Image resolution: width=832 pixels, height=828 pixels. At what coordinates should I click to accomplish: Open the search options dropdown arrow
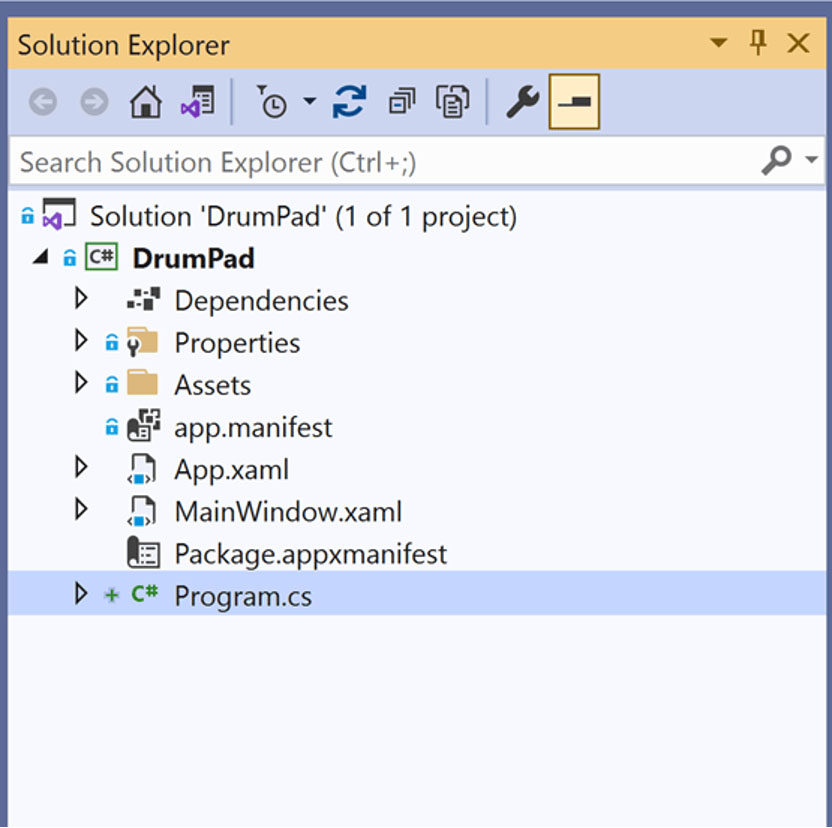[811, 159]
